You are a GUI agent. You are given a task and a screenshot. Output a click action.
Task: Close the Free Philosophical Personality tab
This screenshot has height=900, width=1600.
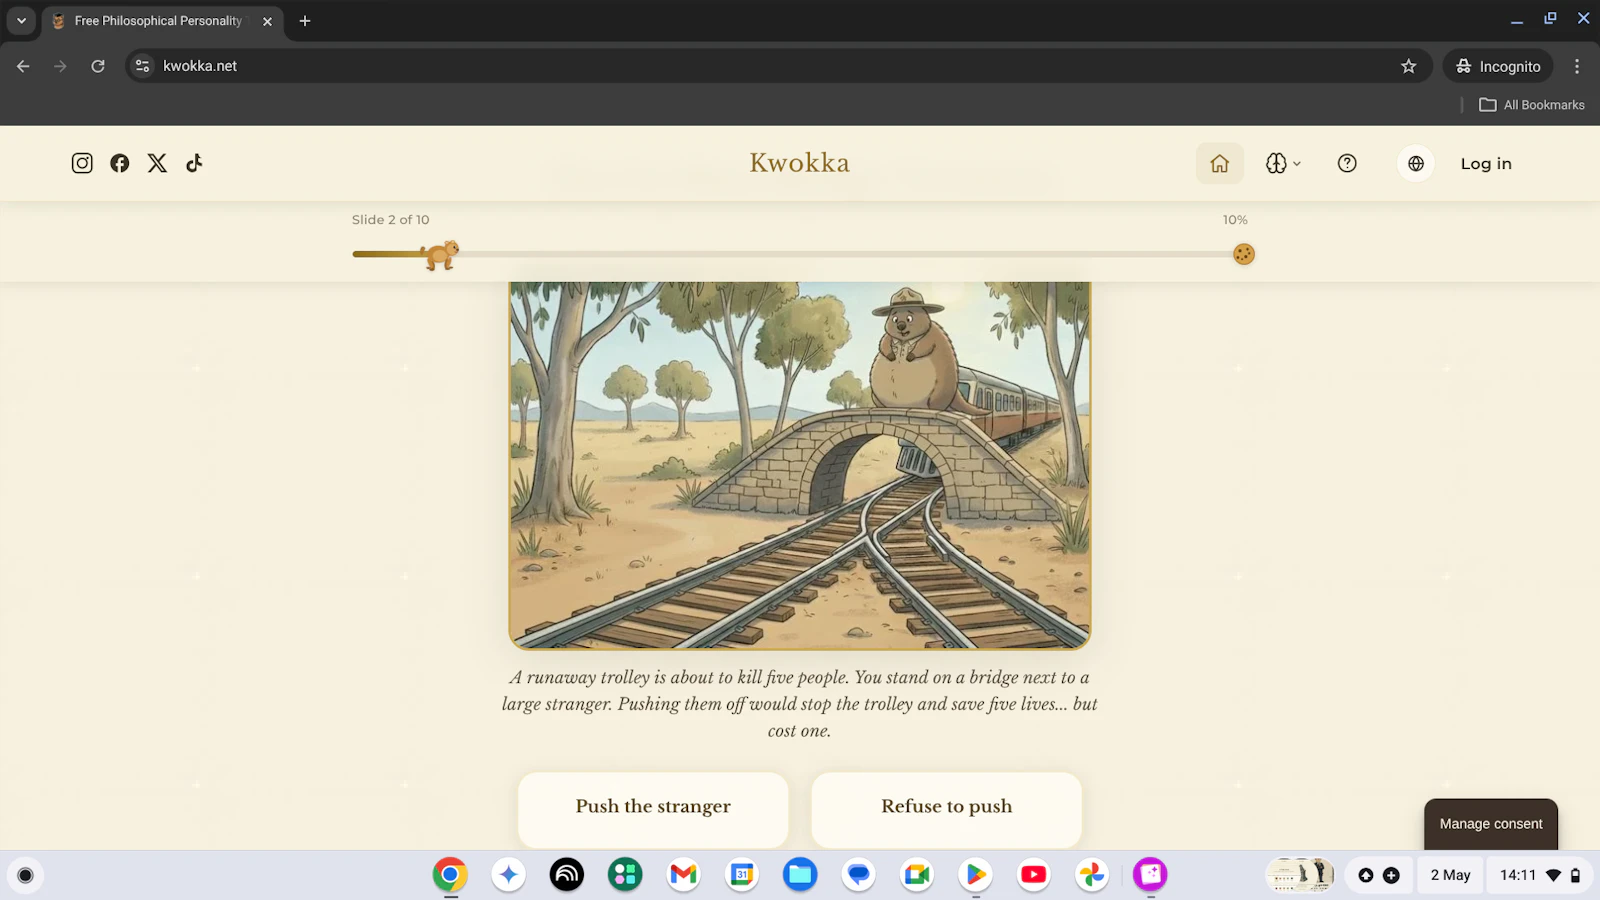pos(267,21)
